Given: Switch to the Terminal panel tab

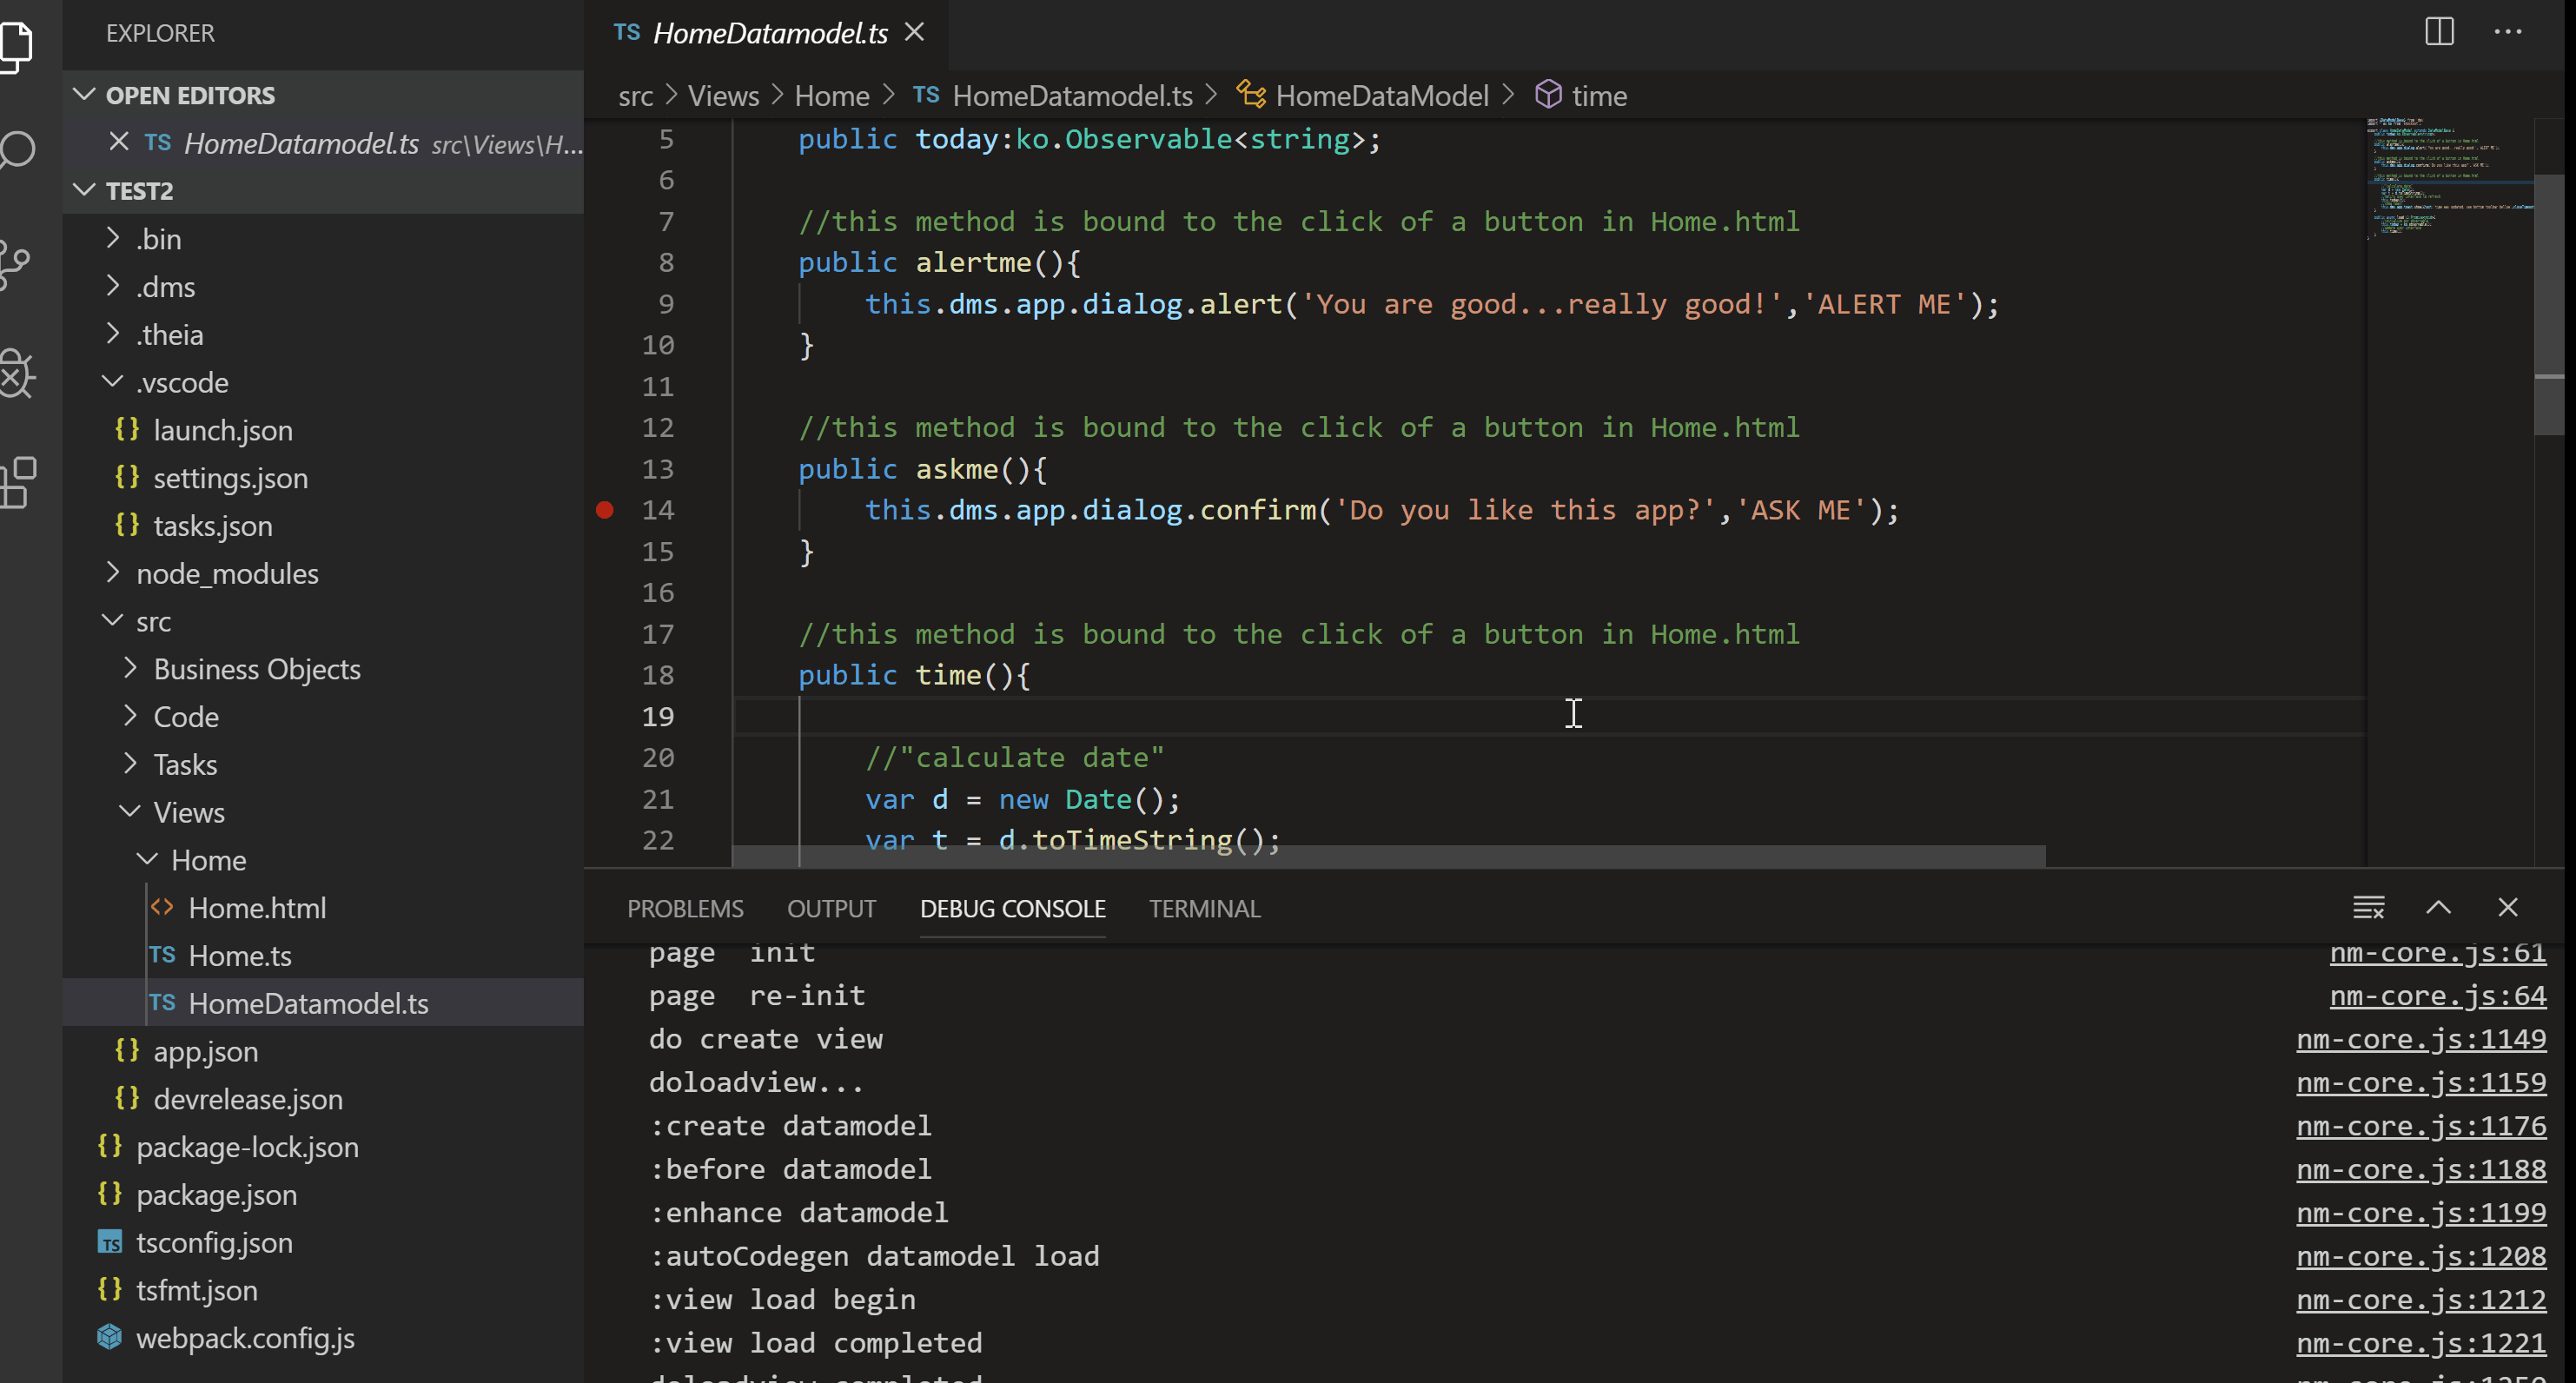Looking at the screenshot, I should (1204, 908).
